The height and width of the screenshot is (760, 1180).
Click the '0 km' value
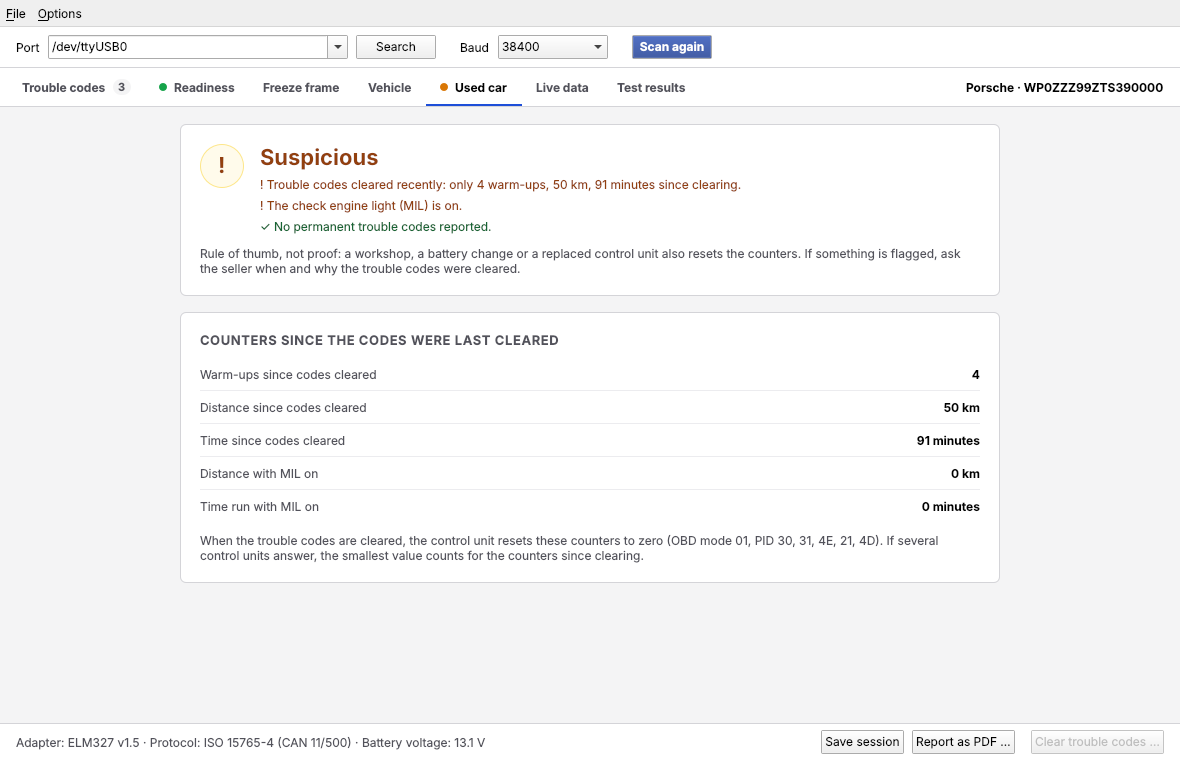pos(965,474)
